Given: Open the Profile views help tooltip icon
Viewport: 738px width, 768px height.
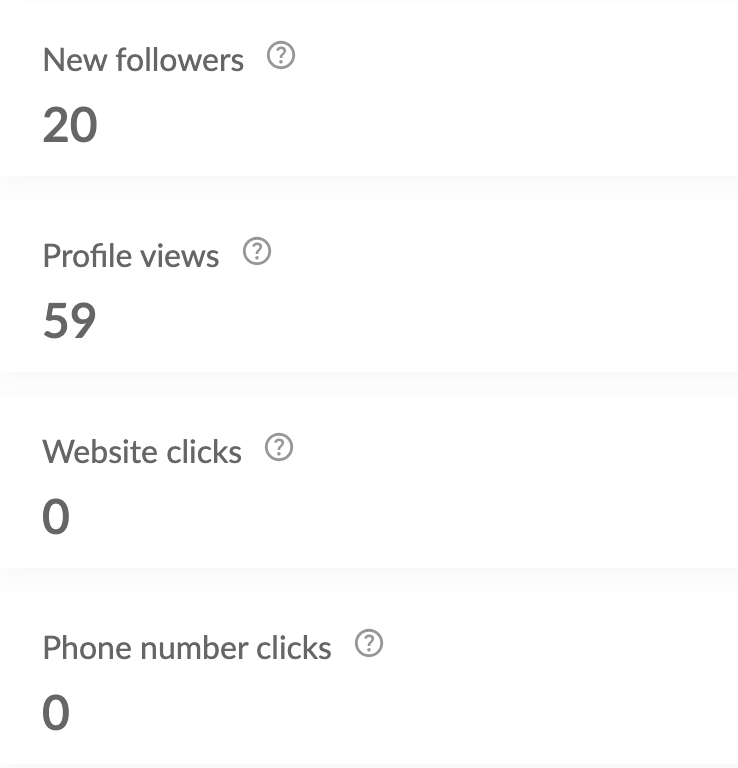Looking at the screenshot, I should click(x=257, y=252).
